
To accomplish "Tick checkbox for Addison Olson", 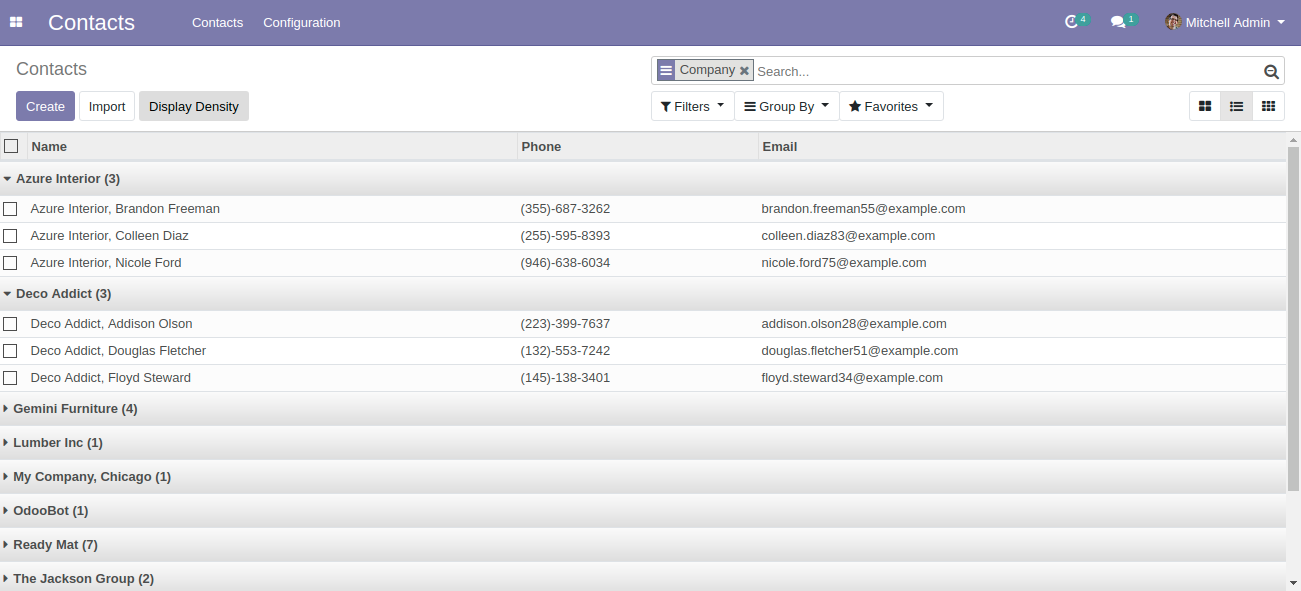I will coord(10,324).
